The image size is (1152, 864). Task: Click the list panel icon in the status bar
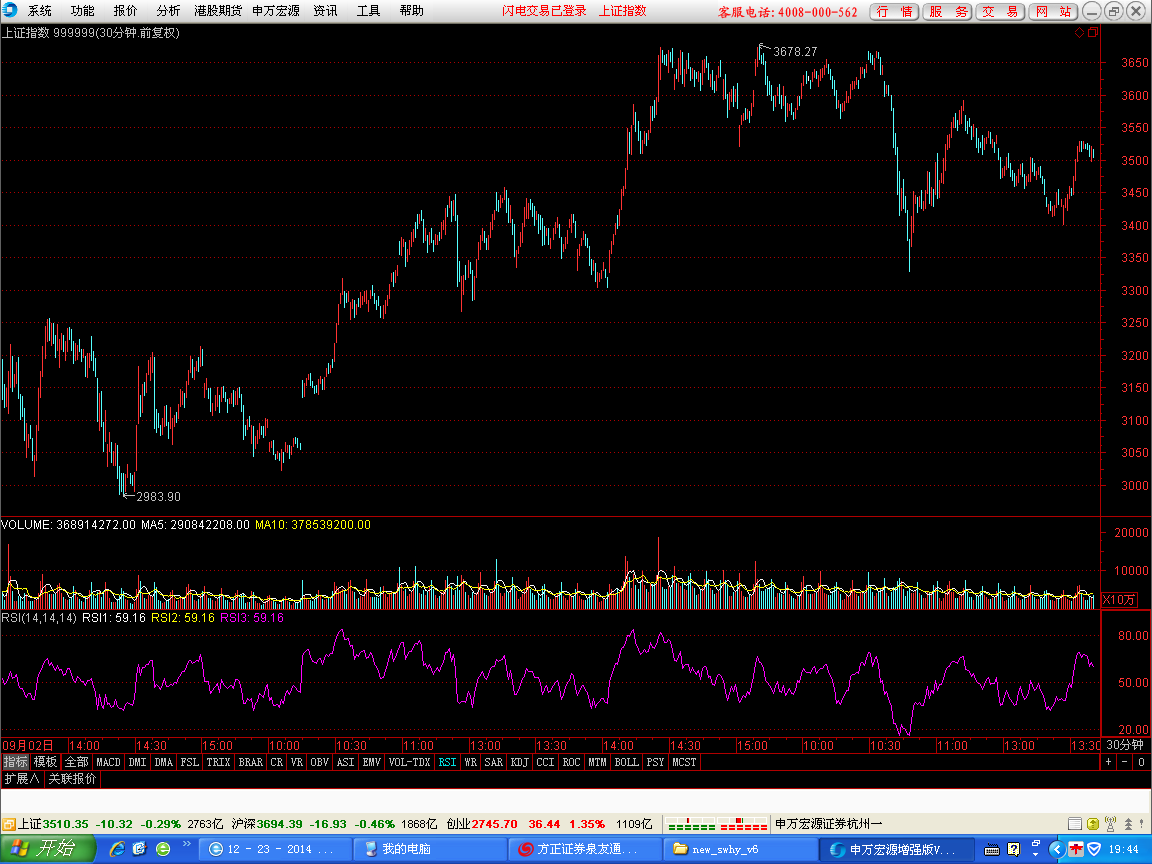[x=1075, y=824]
